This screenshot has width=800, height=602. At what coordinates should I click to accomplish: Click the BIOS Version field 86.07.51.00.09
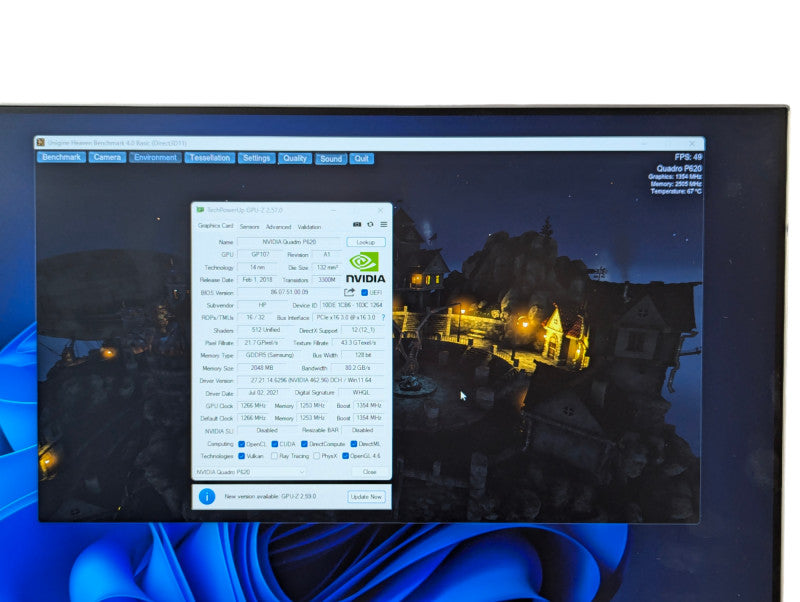(289, 292)
